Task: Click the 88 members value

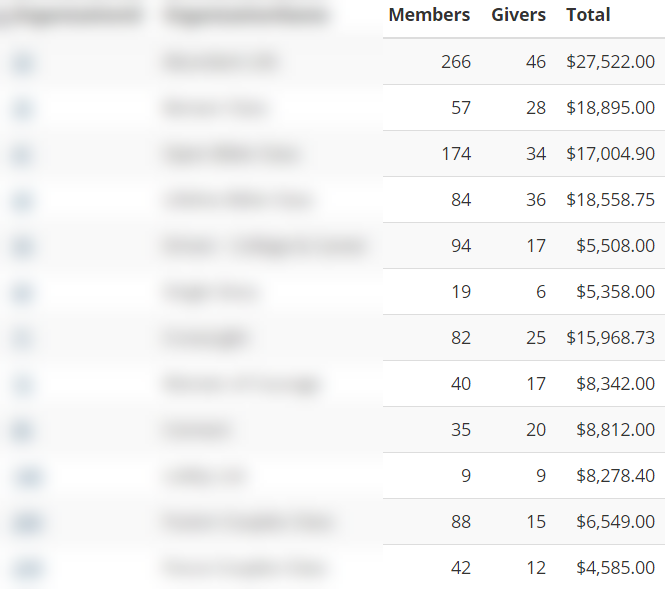Action: [461, 522]
